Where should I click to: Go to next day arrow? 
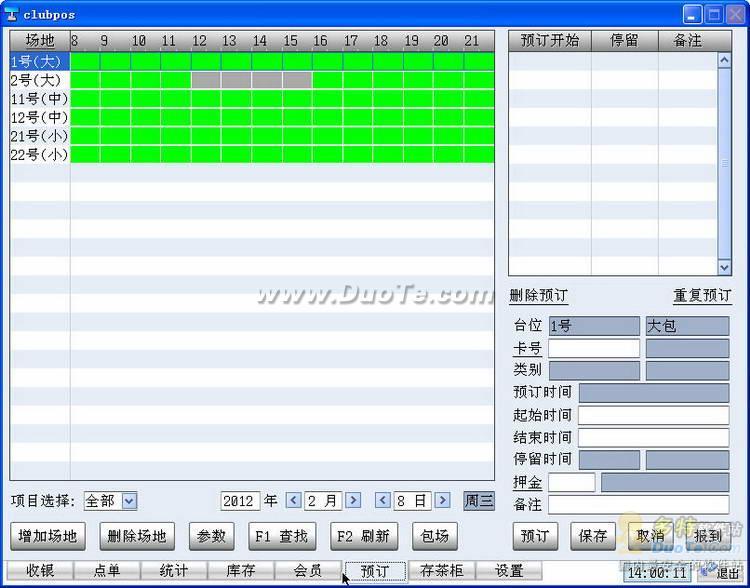coord(442,500)
